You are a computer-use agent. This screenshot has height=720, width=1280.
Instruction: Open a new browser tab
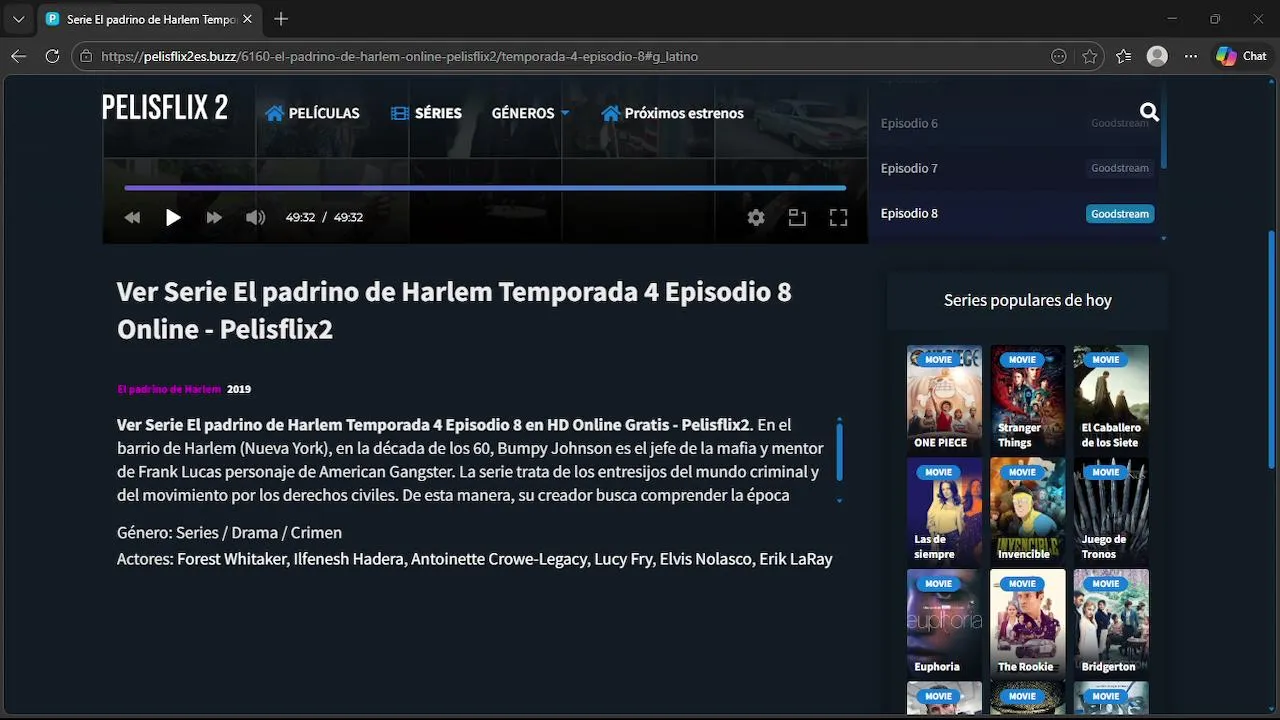tap(281, 19)
